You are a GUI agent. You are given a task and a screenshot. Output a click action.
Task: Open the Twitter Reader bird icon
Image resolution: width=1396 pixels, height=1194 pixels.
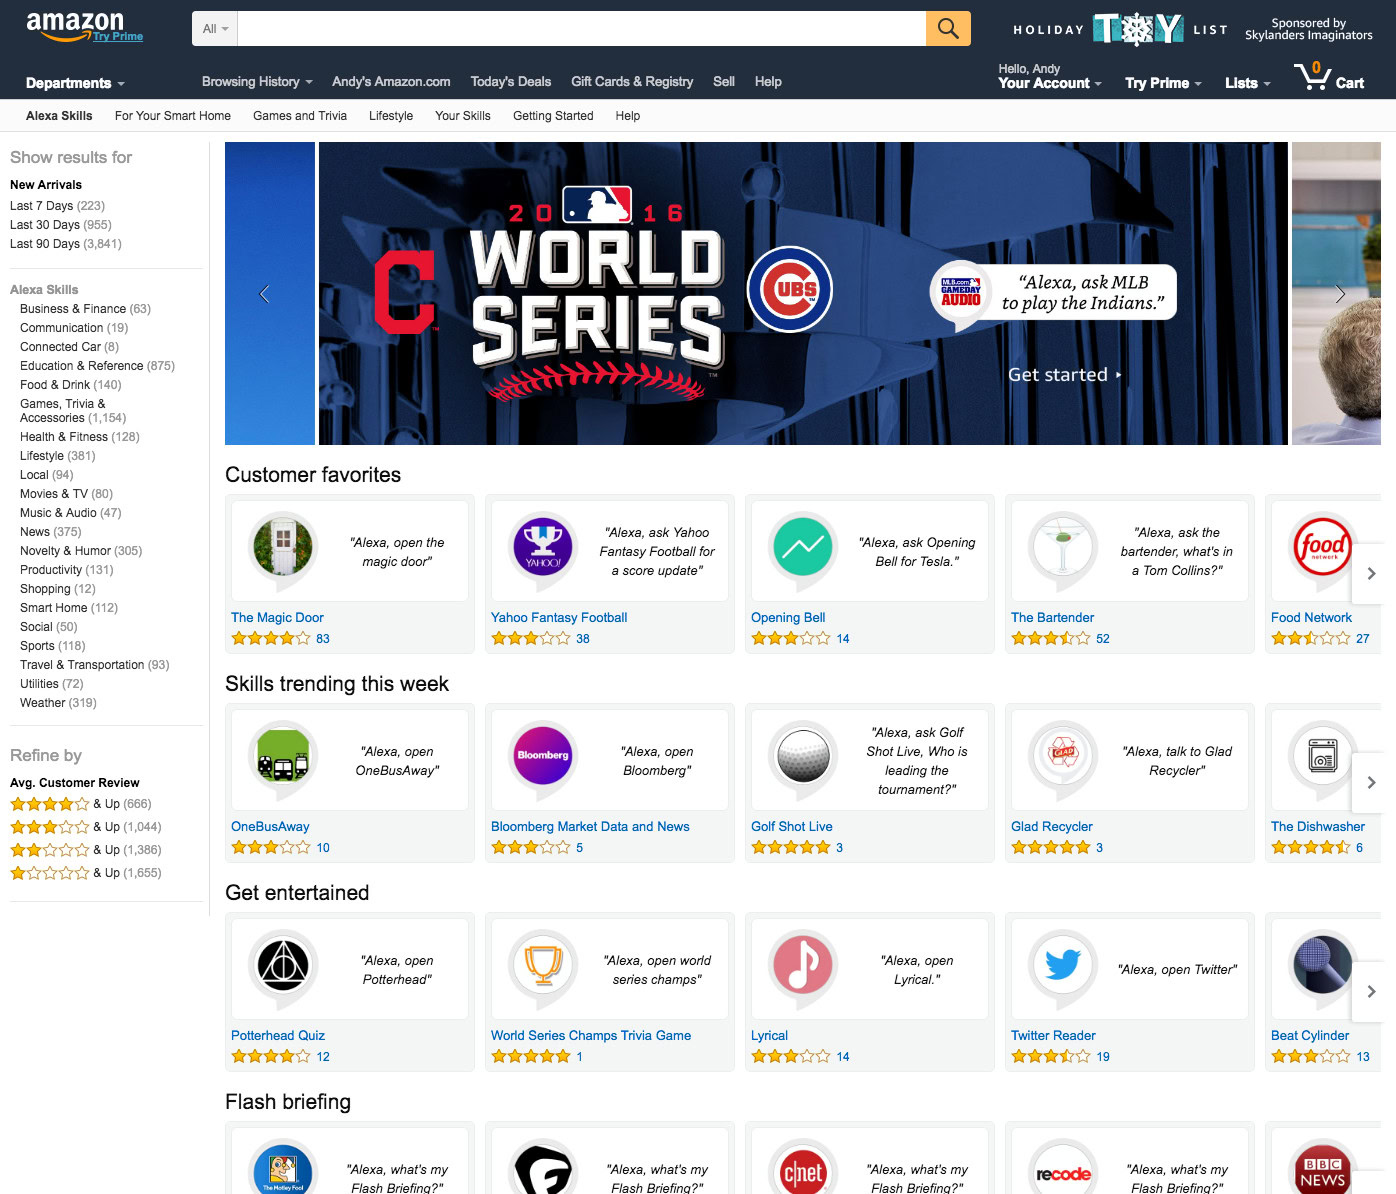pyautogui.click(x=1063, y=964)
